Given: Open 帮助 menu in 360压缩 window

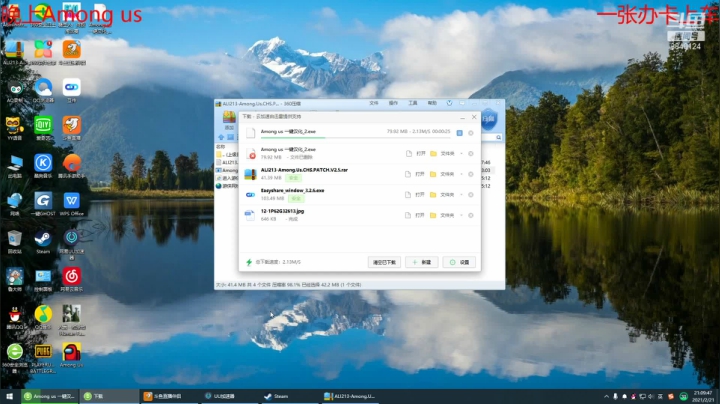Looking at the screenshot, I should point(432,103).
